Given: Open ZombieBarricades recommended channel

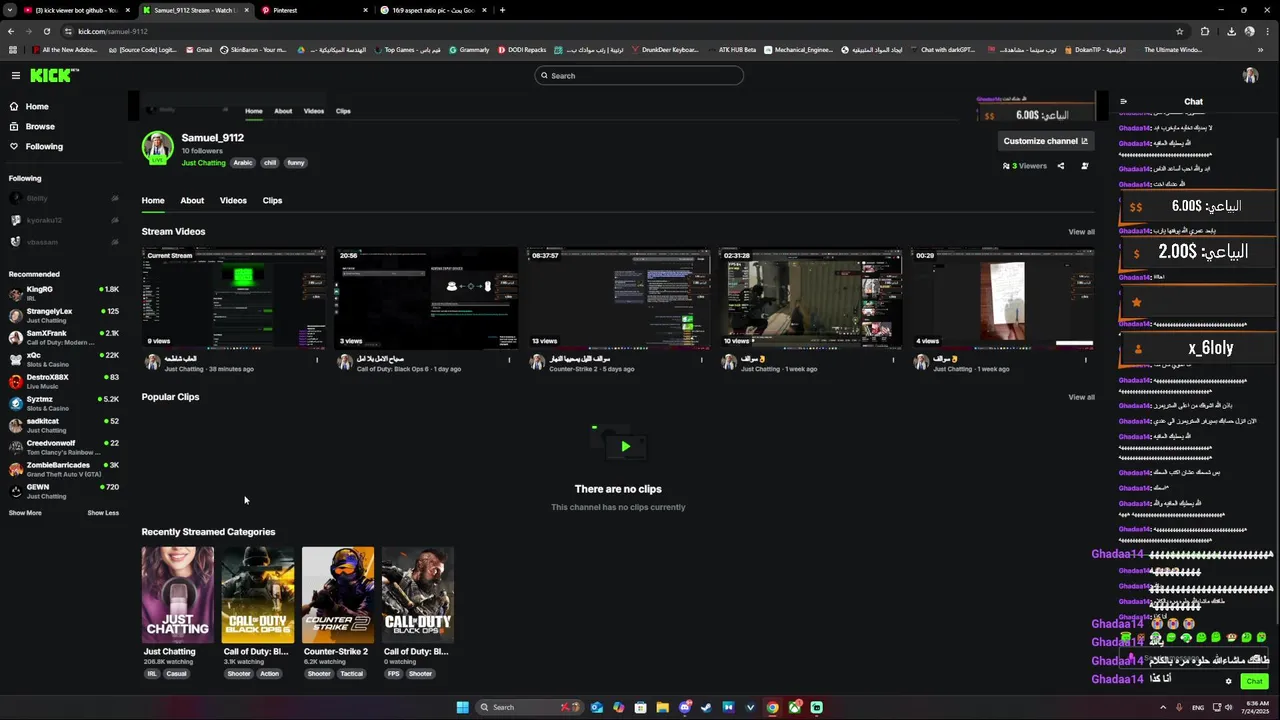Looking at the screenshot, I should (64, 469).
